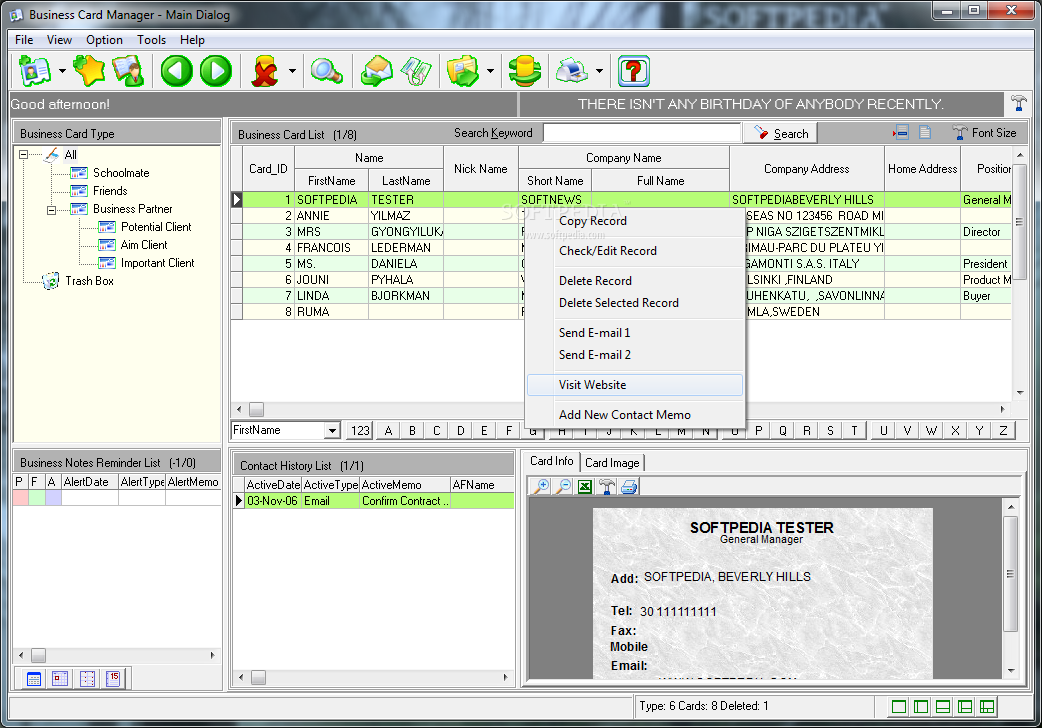The width and height of the screenshot is (1042, 728).
Task: Select single-pane layout icon in status bar
Action: [x=899, y=707]
